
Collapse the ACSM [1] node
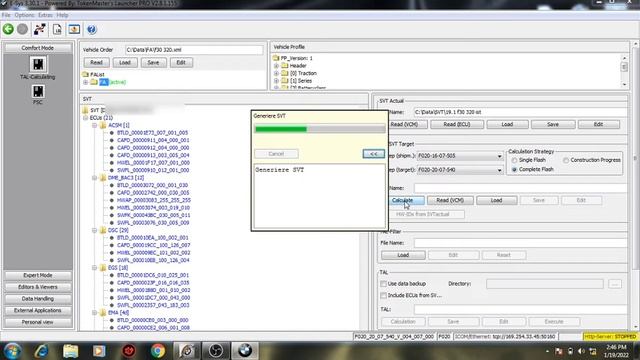tap(95, 125)
